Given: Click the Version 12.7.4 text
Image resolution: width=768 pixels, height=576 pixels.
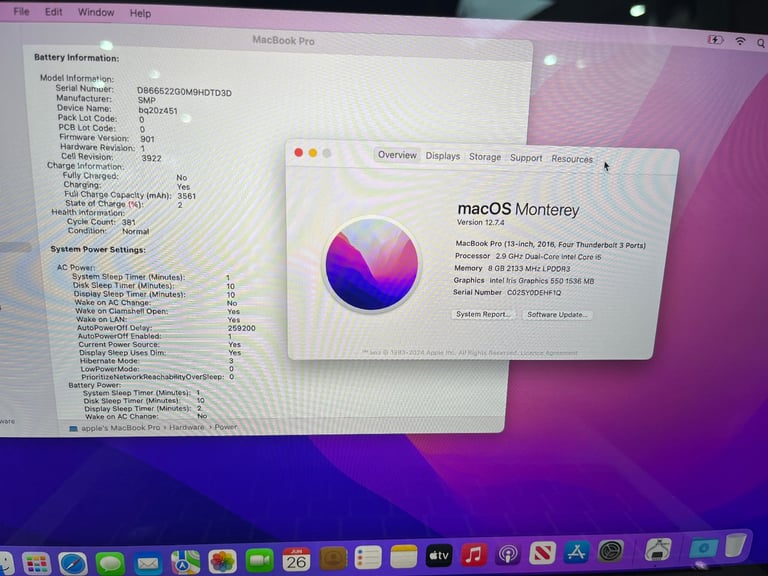Looking at the screenshot, I should [x=480, y=222].
